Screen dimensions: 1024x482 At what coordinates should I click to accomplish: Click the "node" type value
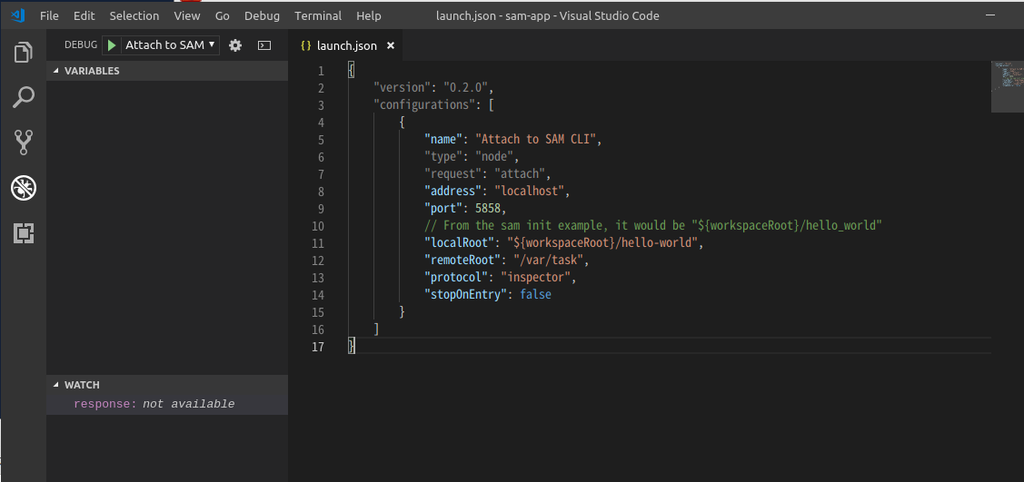(x=496, y=157)
